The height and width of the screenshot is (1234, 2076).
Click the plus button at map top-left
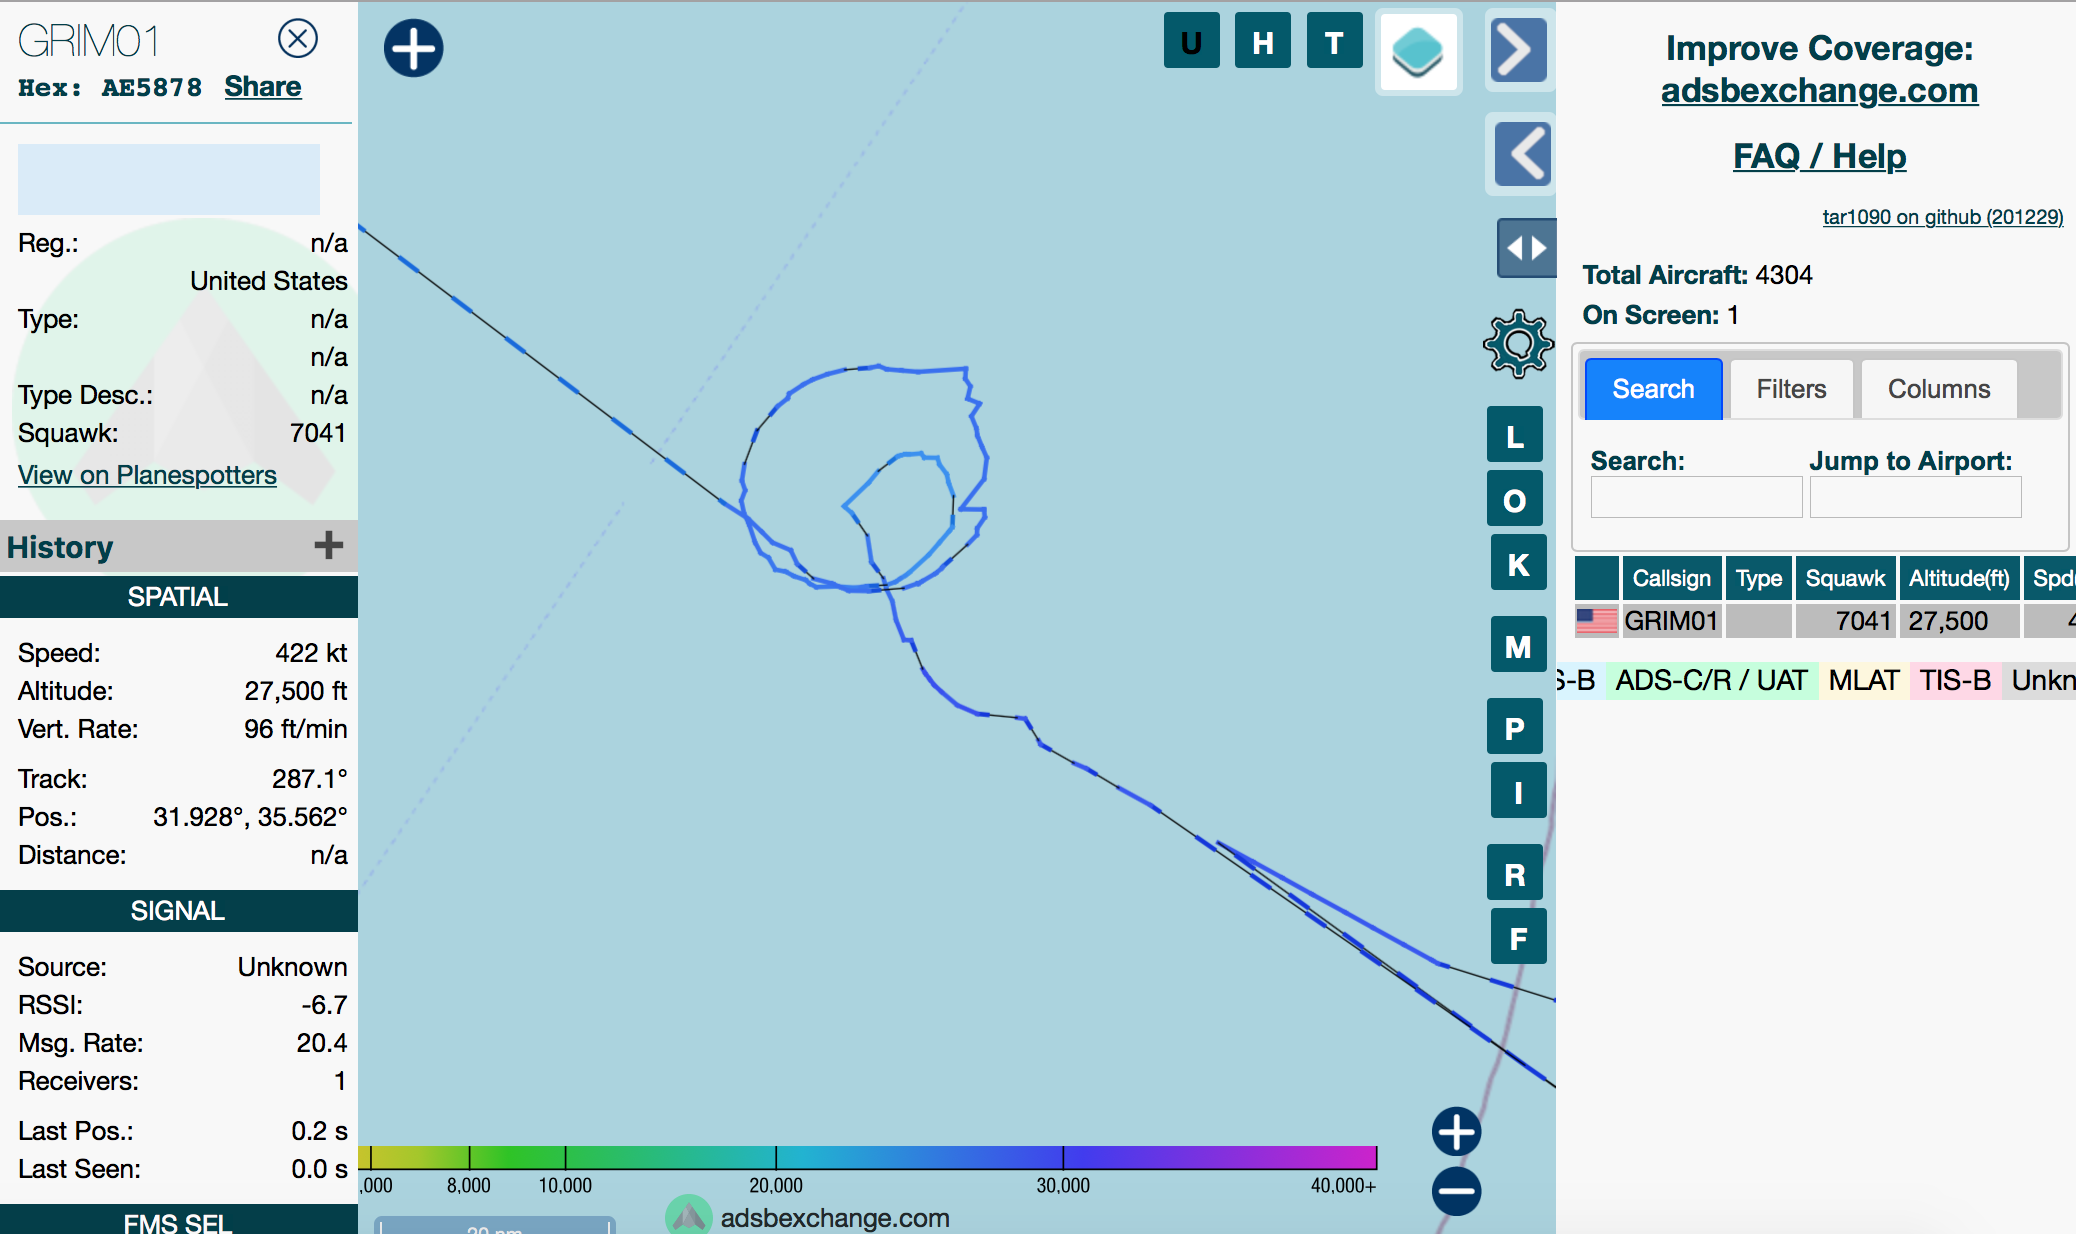(x=413, y=48)
